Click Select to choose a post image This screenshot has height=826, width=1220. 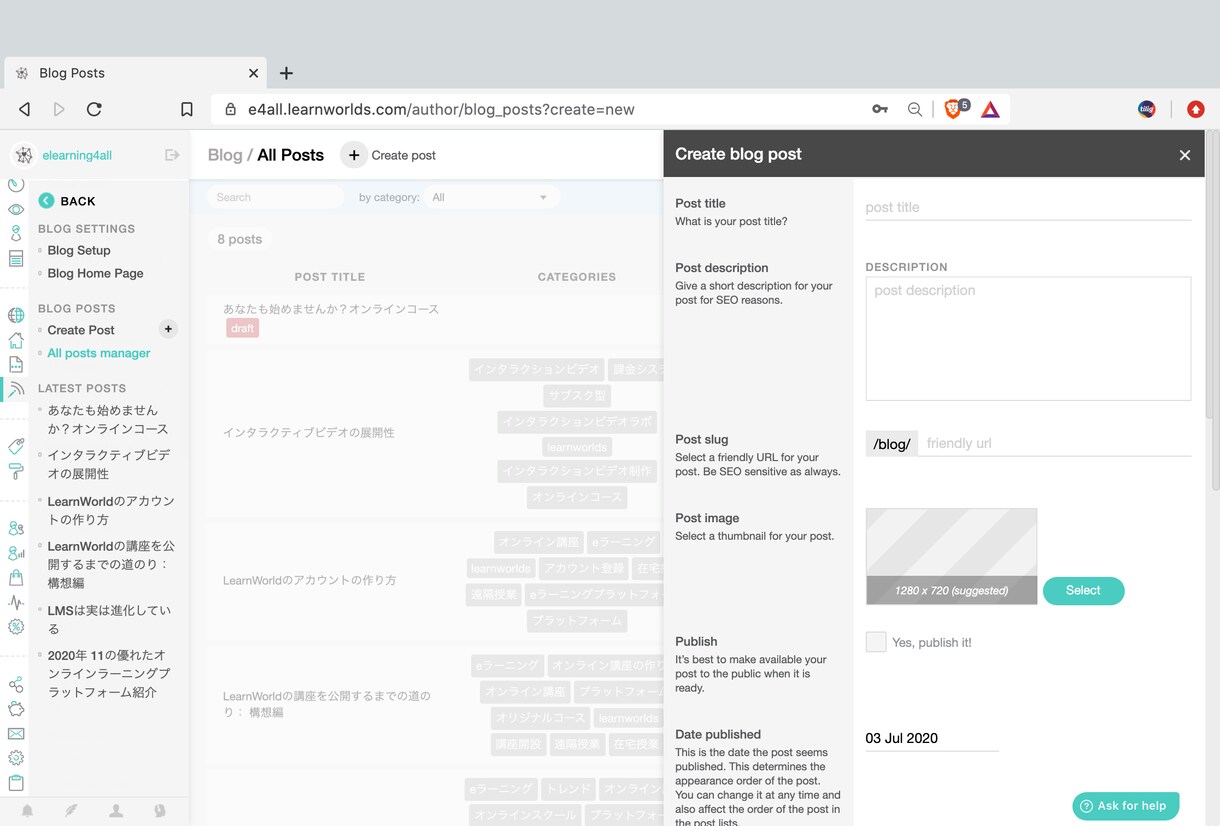click(x=1083, y=591)
